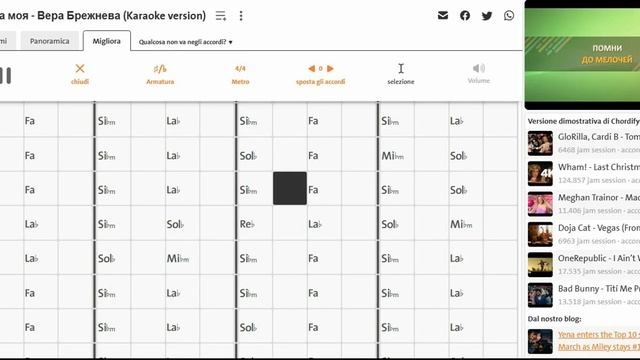
Task: Toggle the Volume speaker control
Action: click(479, 73)
